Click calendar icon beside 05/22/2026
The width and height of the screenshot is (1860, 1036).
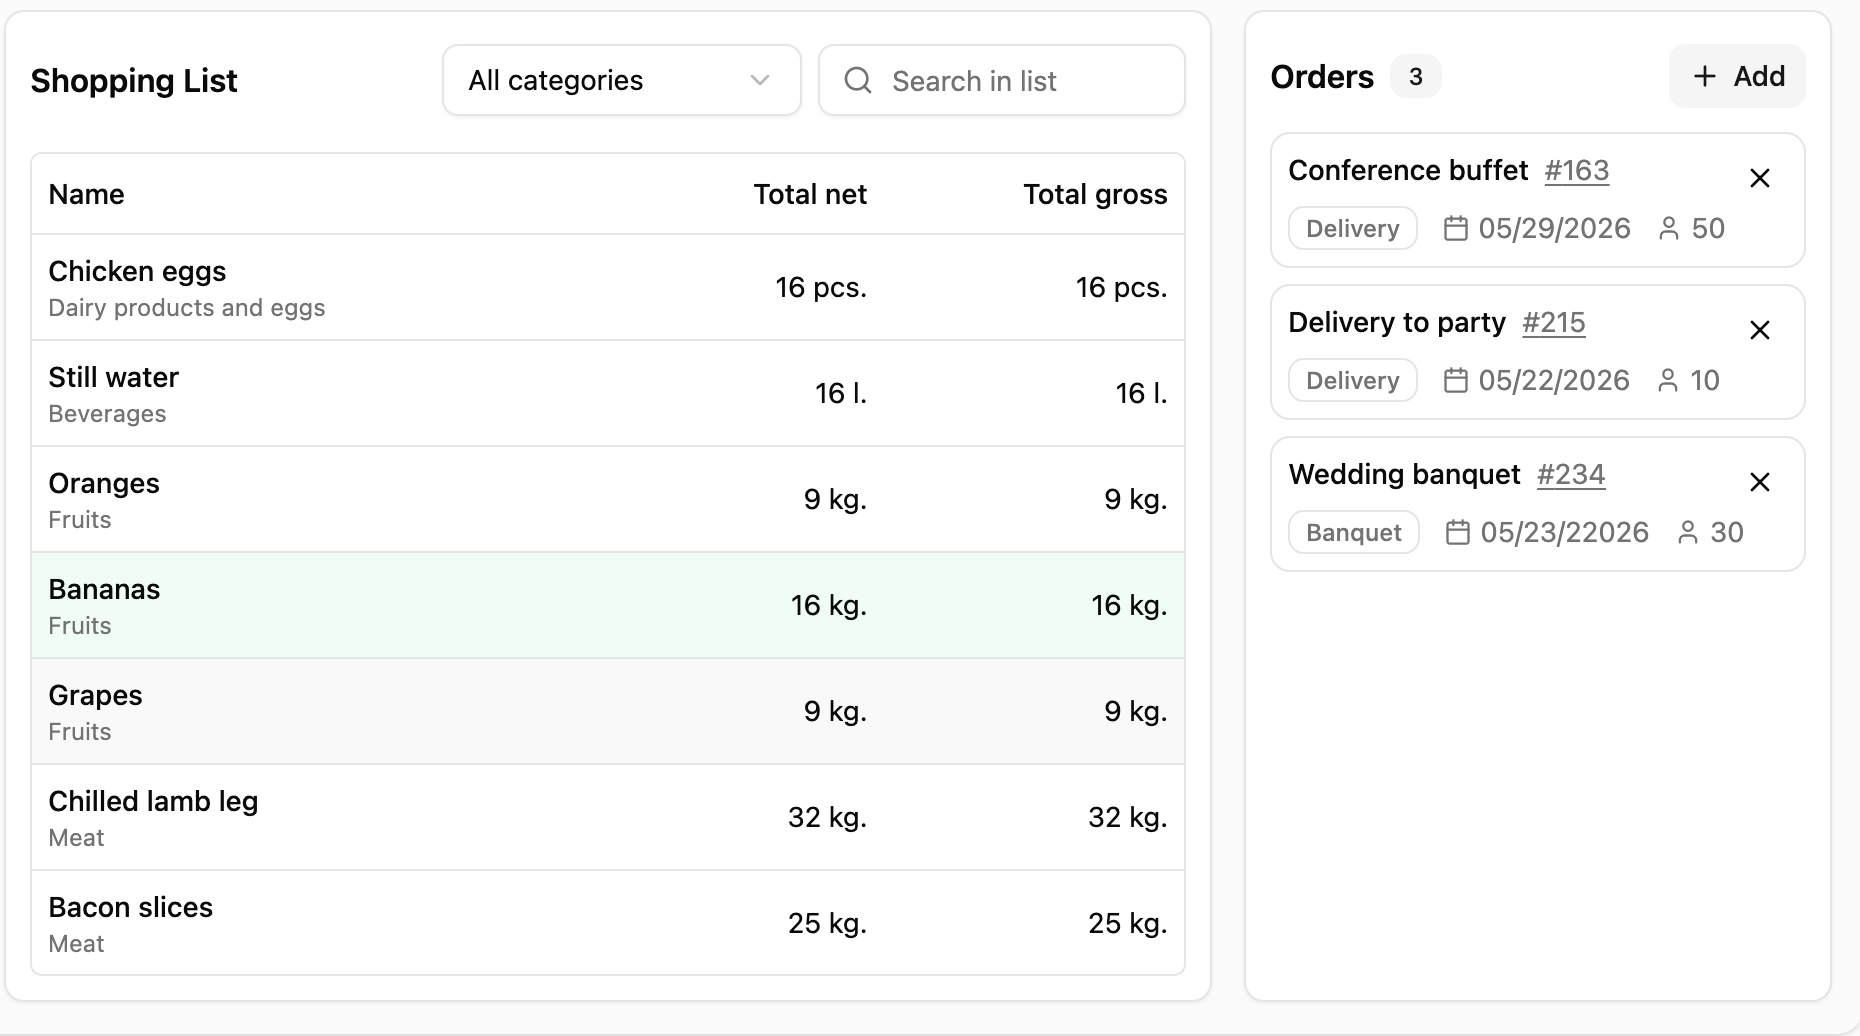coord(1456,381)
